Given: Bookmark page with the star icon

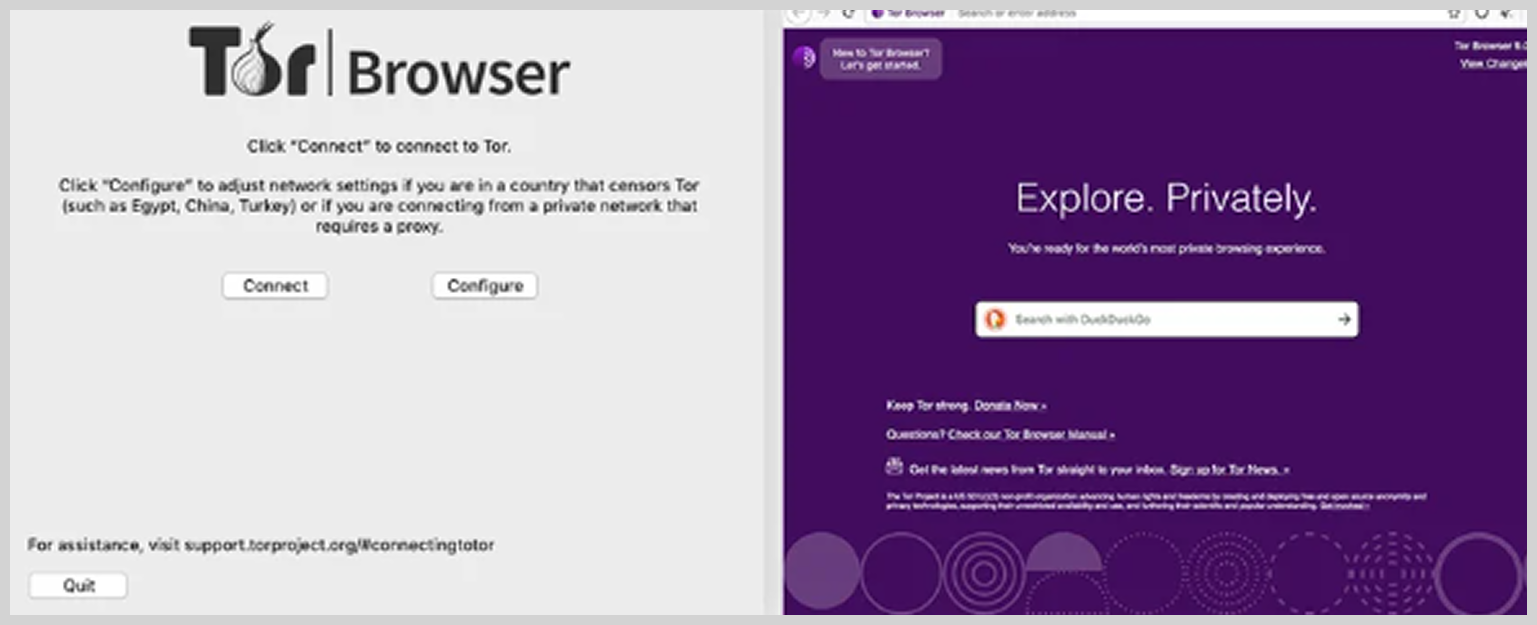Looking at the screenshot, I should point(1454,13).
